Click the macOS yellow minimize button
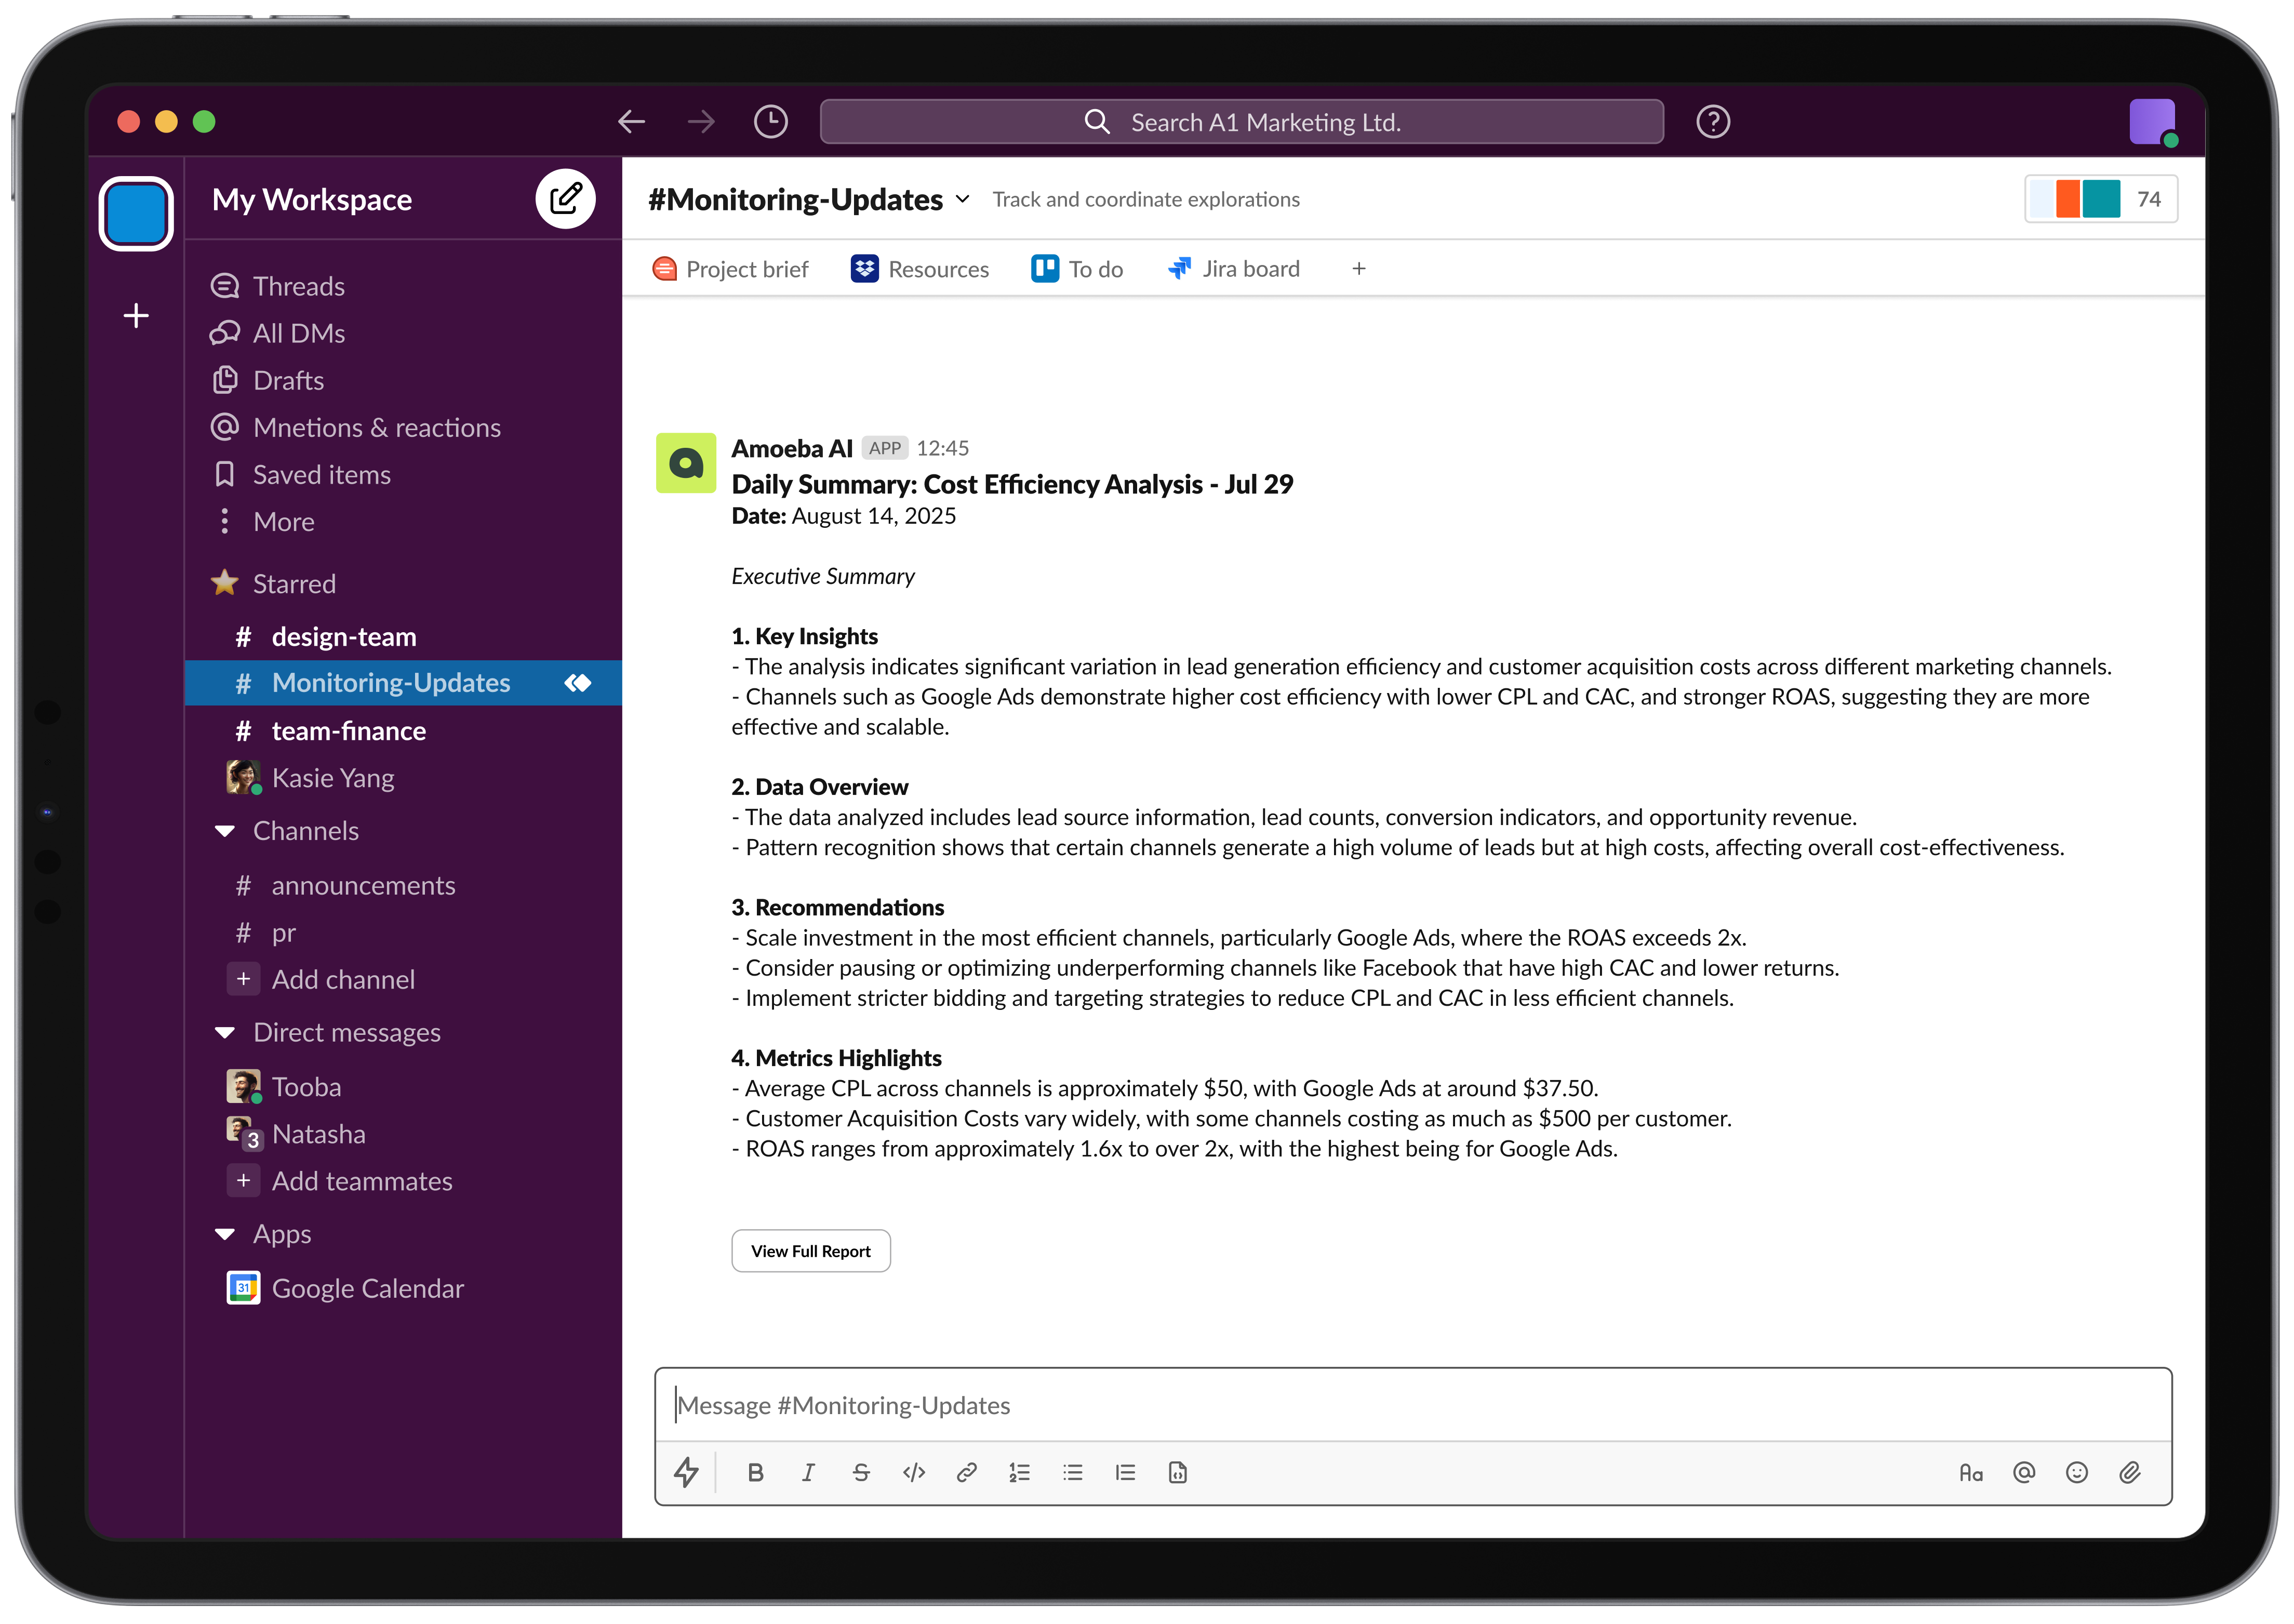 166,122
